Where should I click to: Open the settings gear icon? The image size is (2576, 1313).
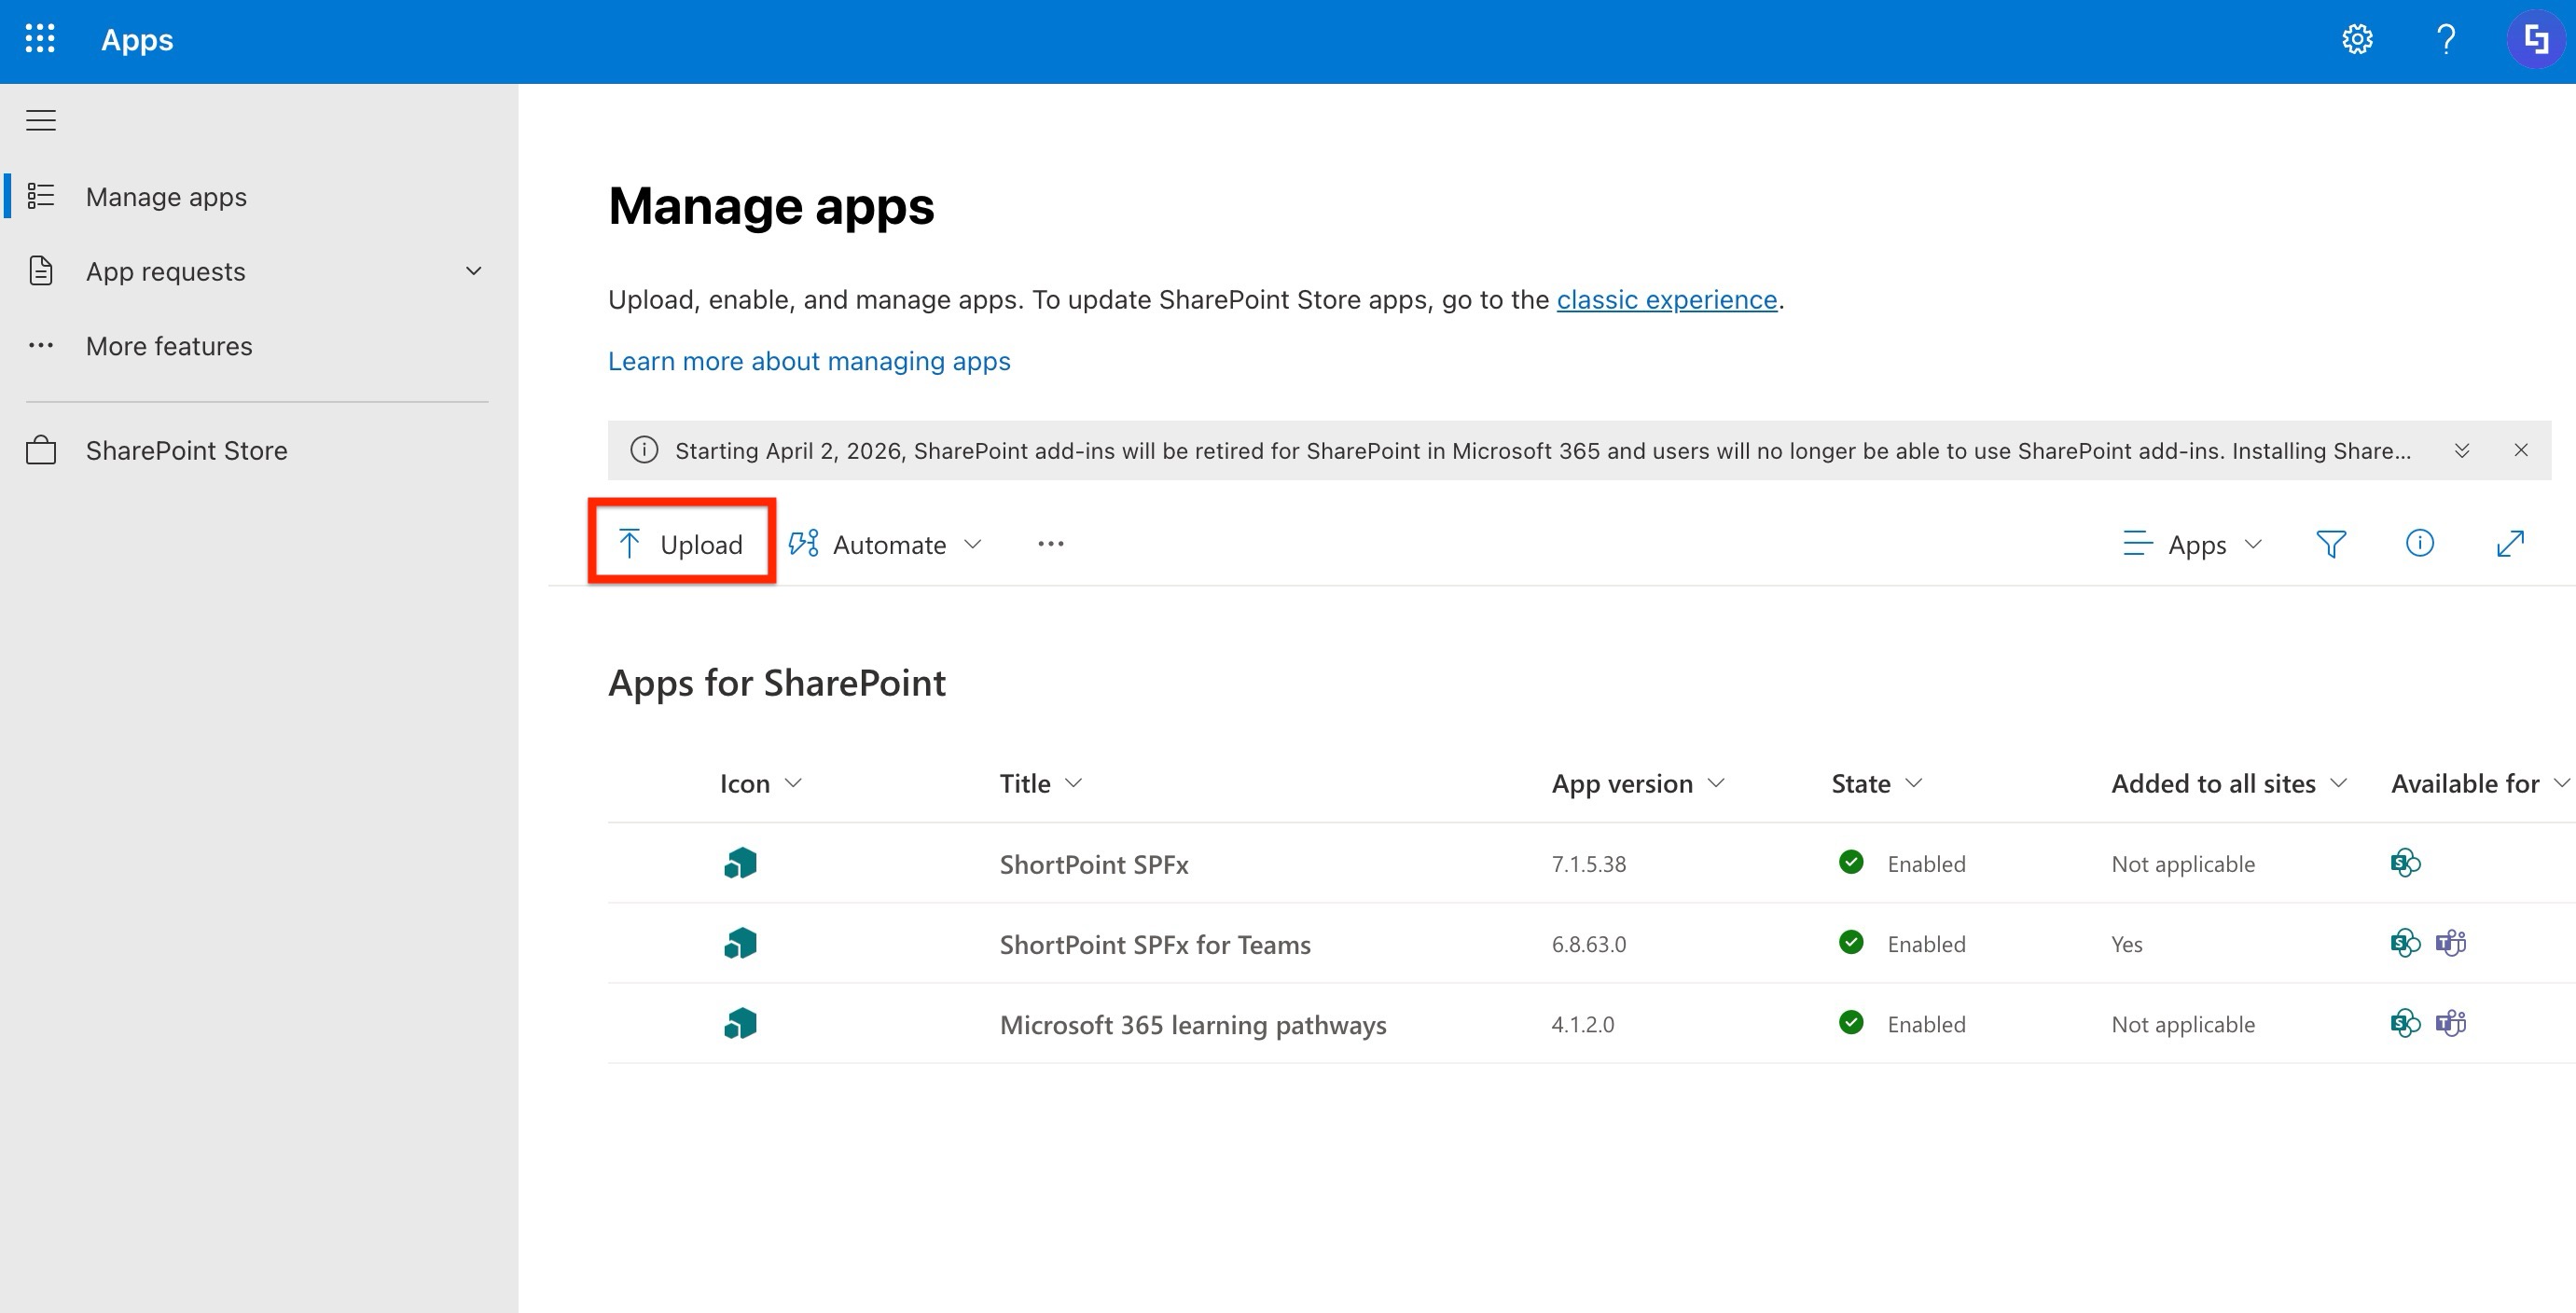(2357, 40)
